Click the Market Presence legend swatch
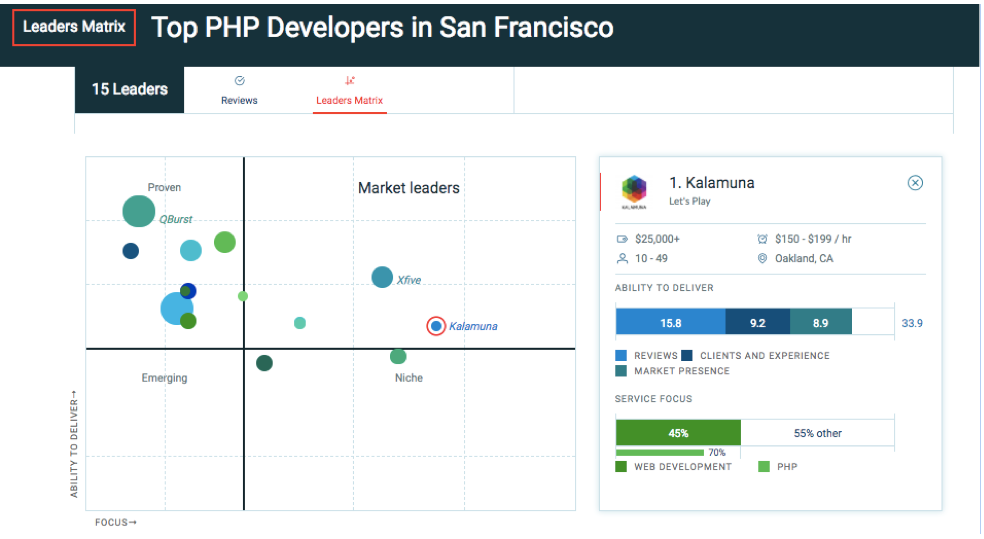 [x=621, y=371]
